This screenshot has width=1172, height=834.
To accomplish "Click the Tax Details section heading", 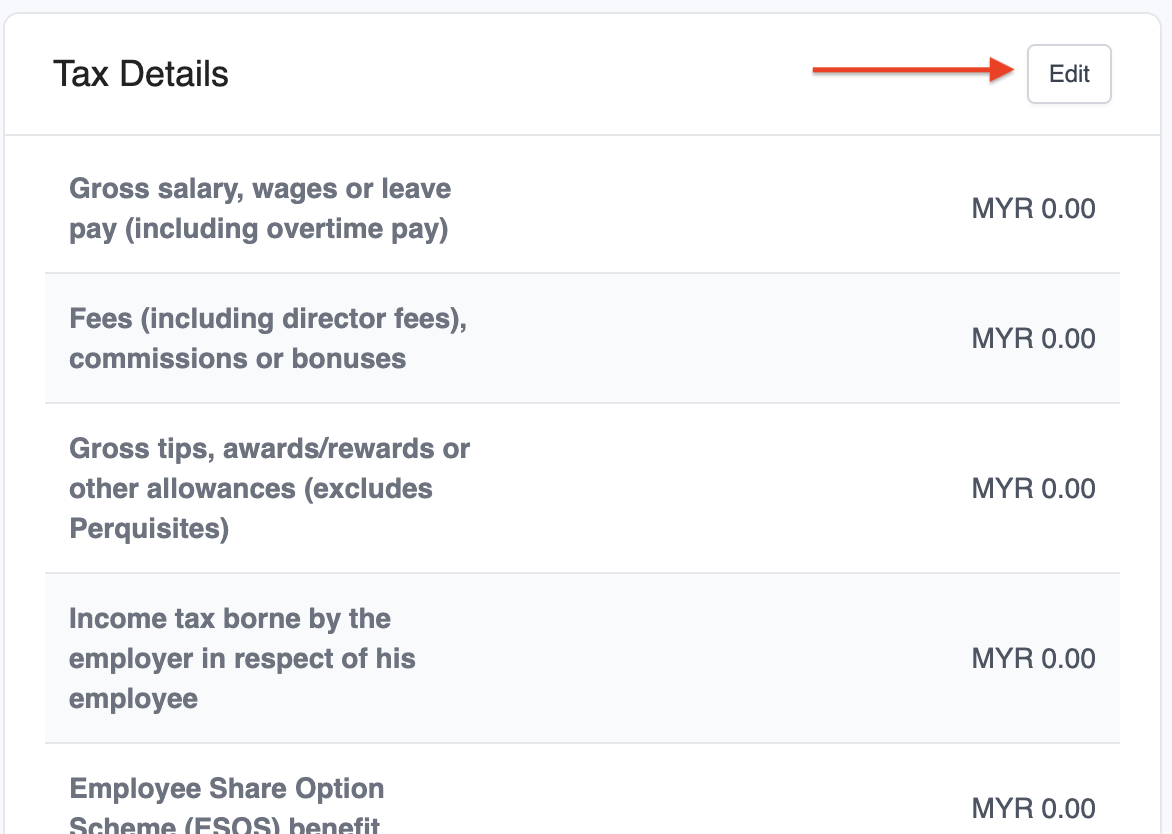I will coord(141,74).
